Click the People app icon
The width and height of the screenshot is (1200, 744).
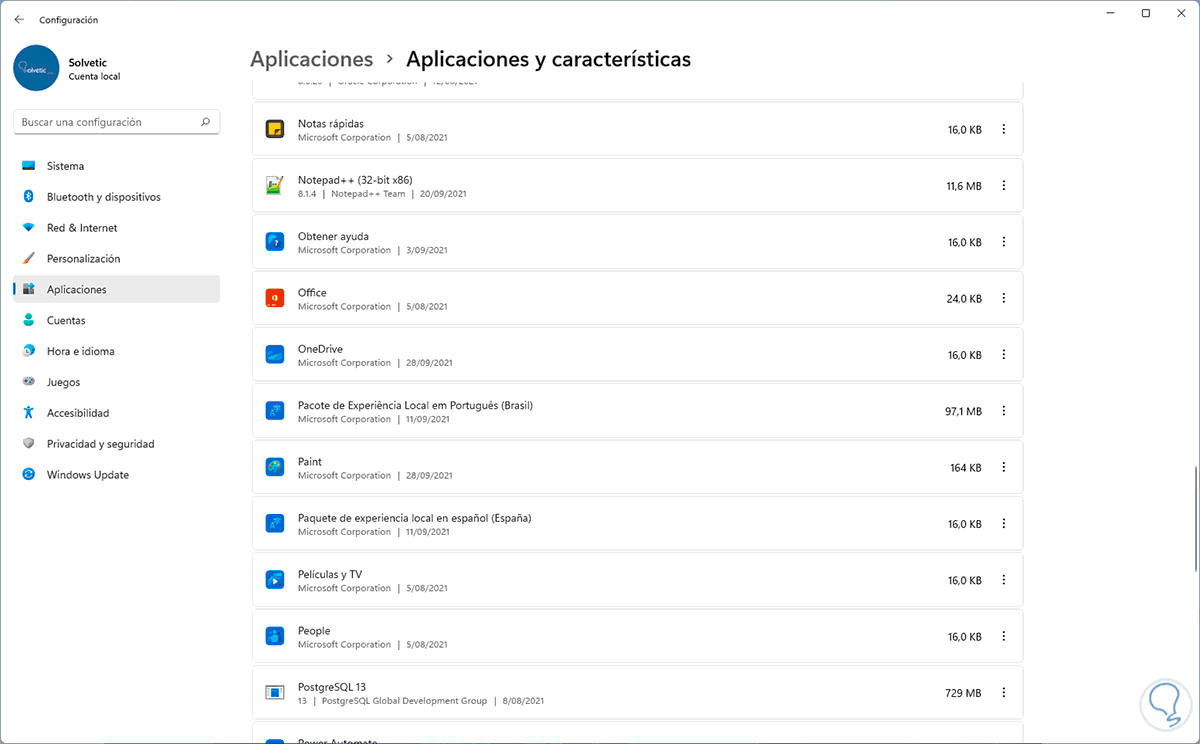[275, 636]
